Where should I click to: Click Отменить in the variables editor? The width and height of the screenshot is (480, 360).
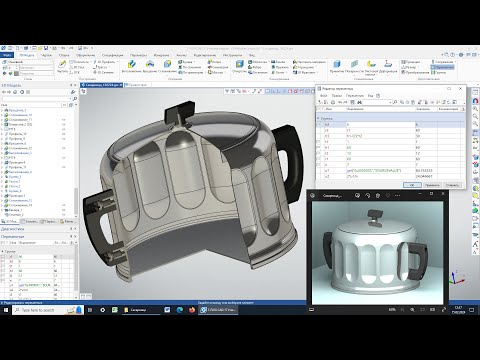pyautogui.click(x=452, y=185)
